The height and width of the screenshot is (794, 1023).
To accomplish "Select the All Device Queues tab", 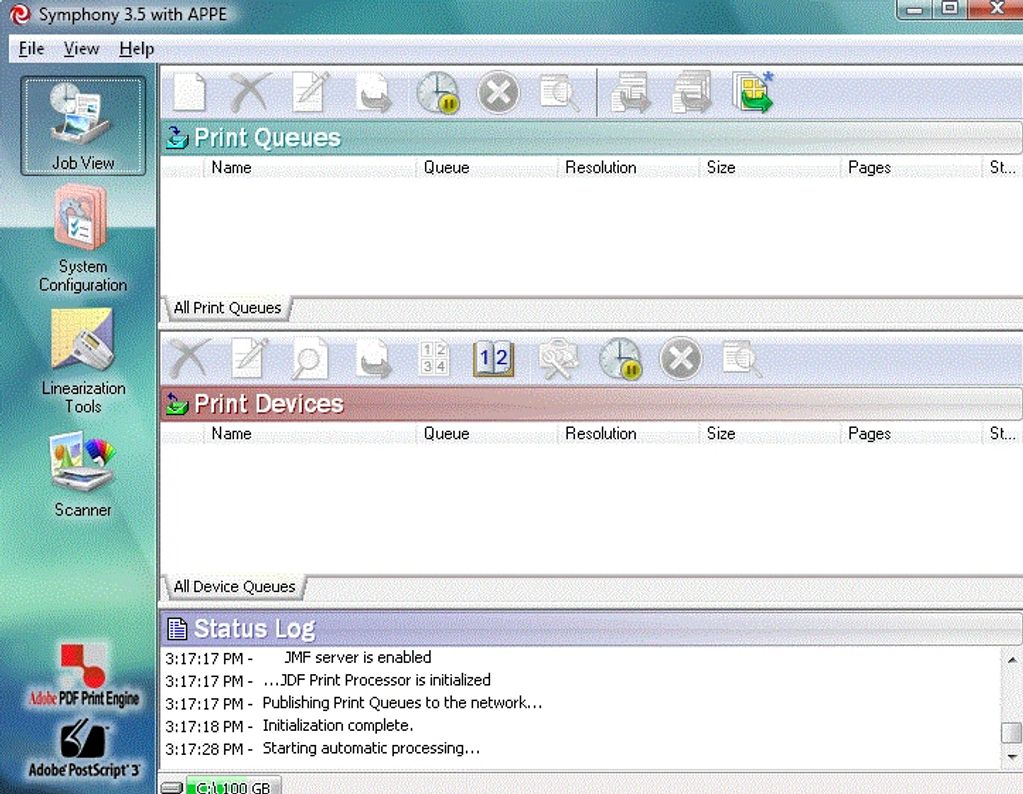I will (x=234, y=587).
